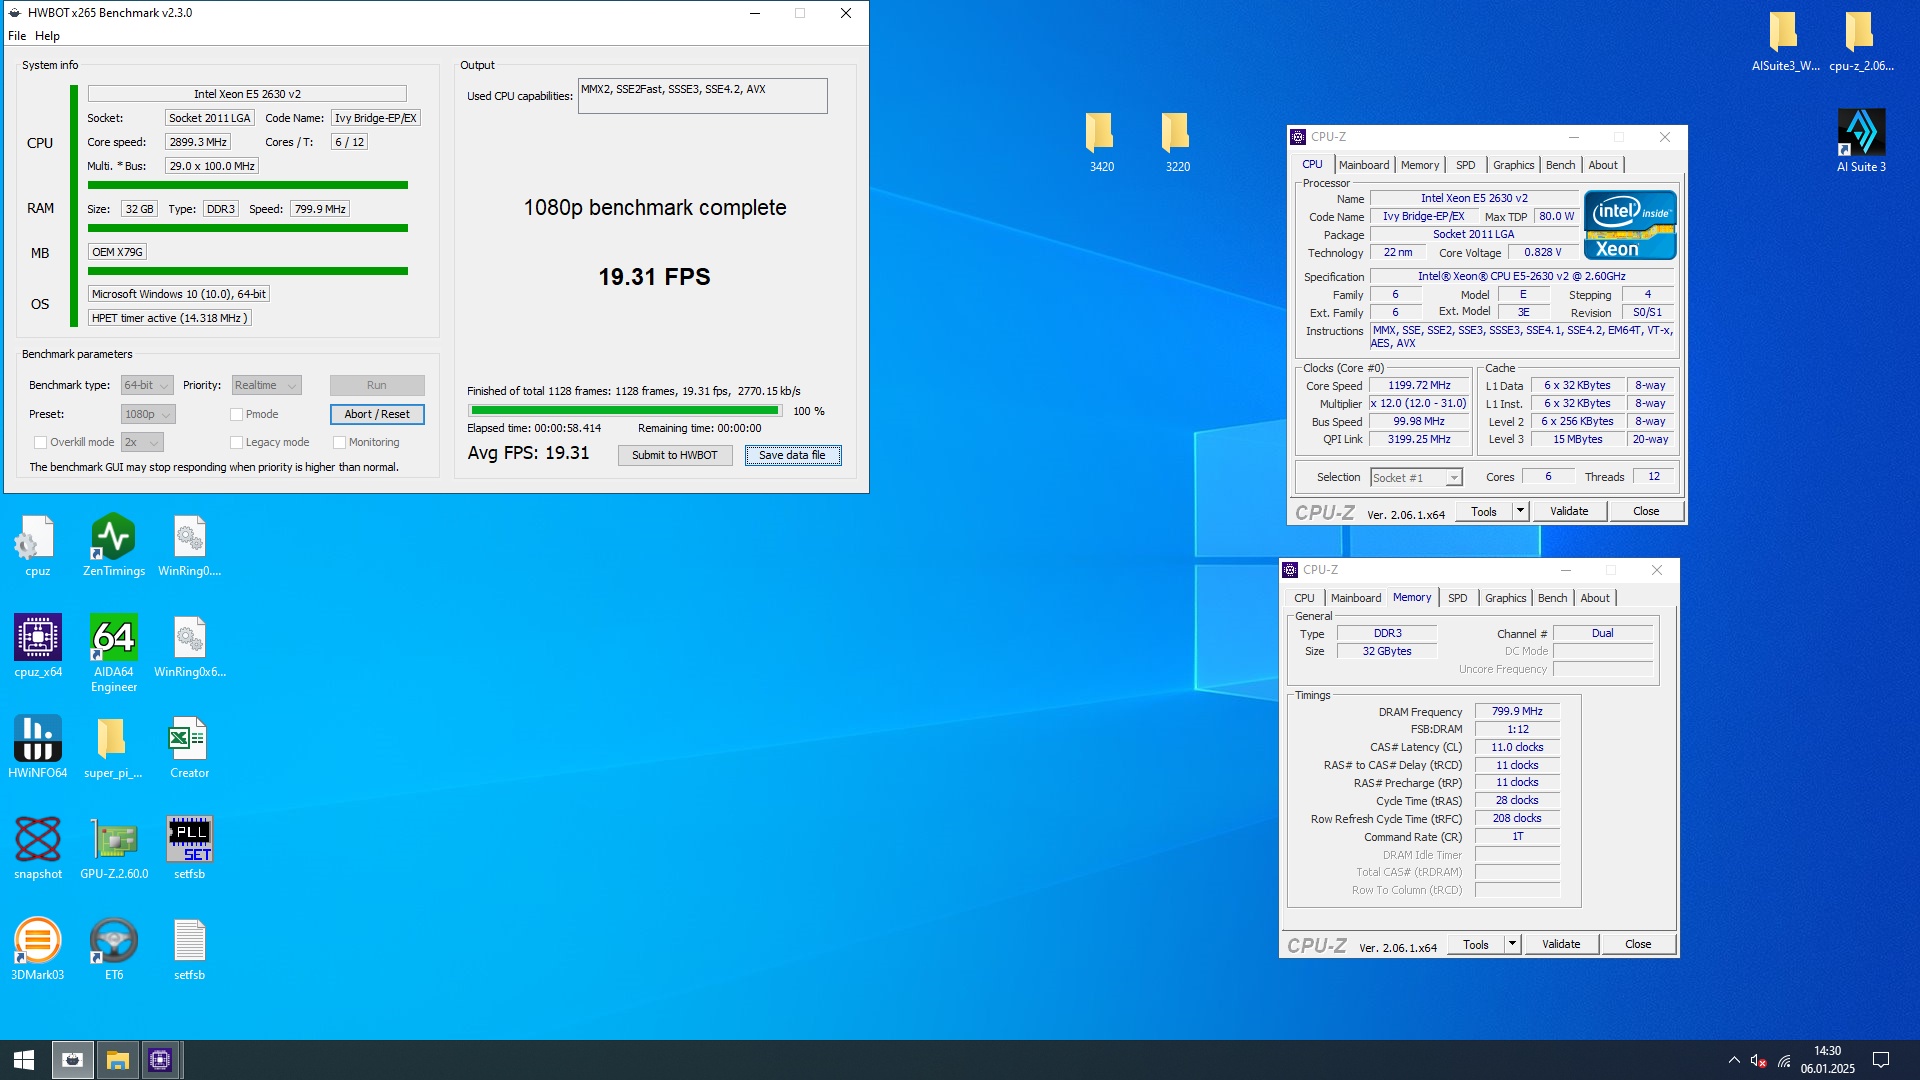This screenshot has height=1080, width=1920.
Task: Open the WinRing0x64 file icon
Action: [x=189, y=646]
